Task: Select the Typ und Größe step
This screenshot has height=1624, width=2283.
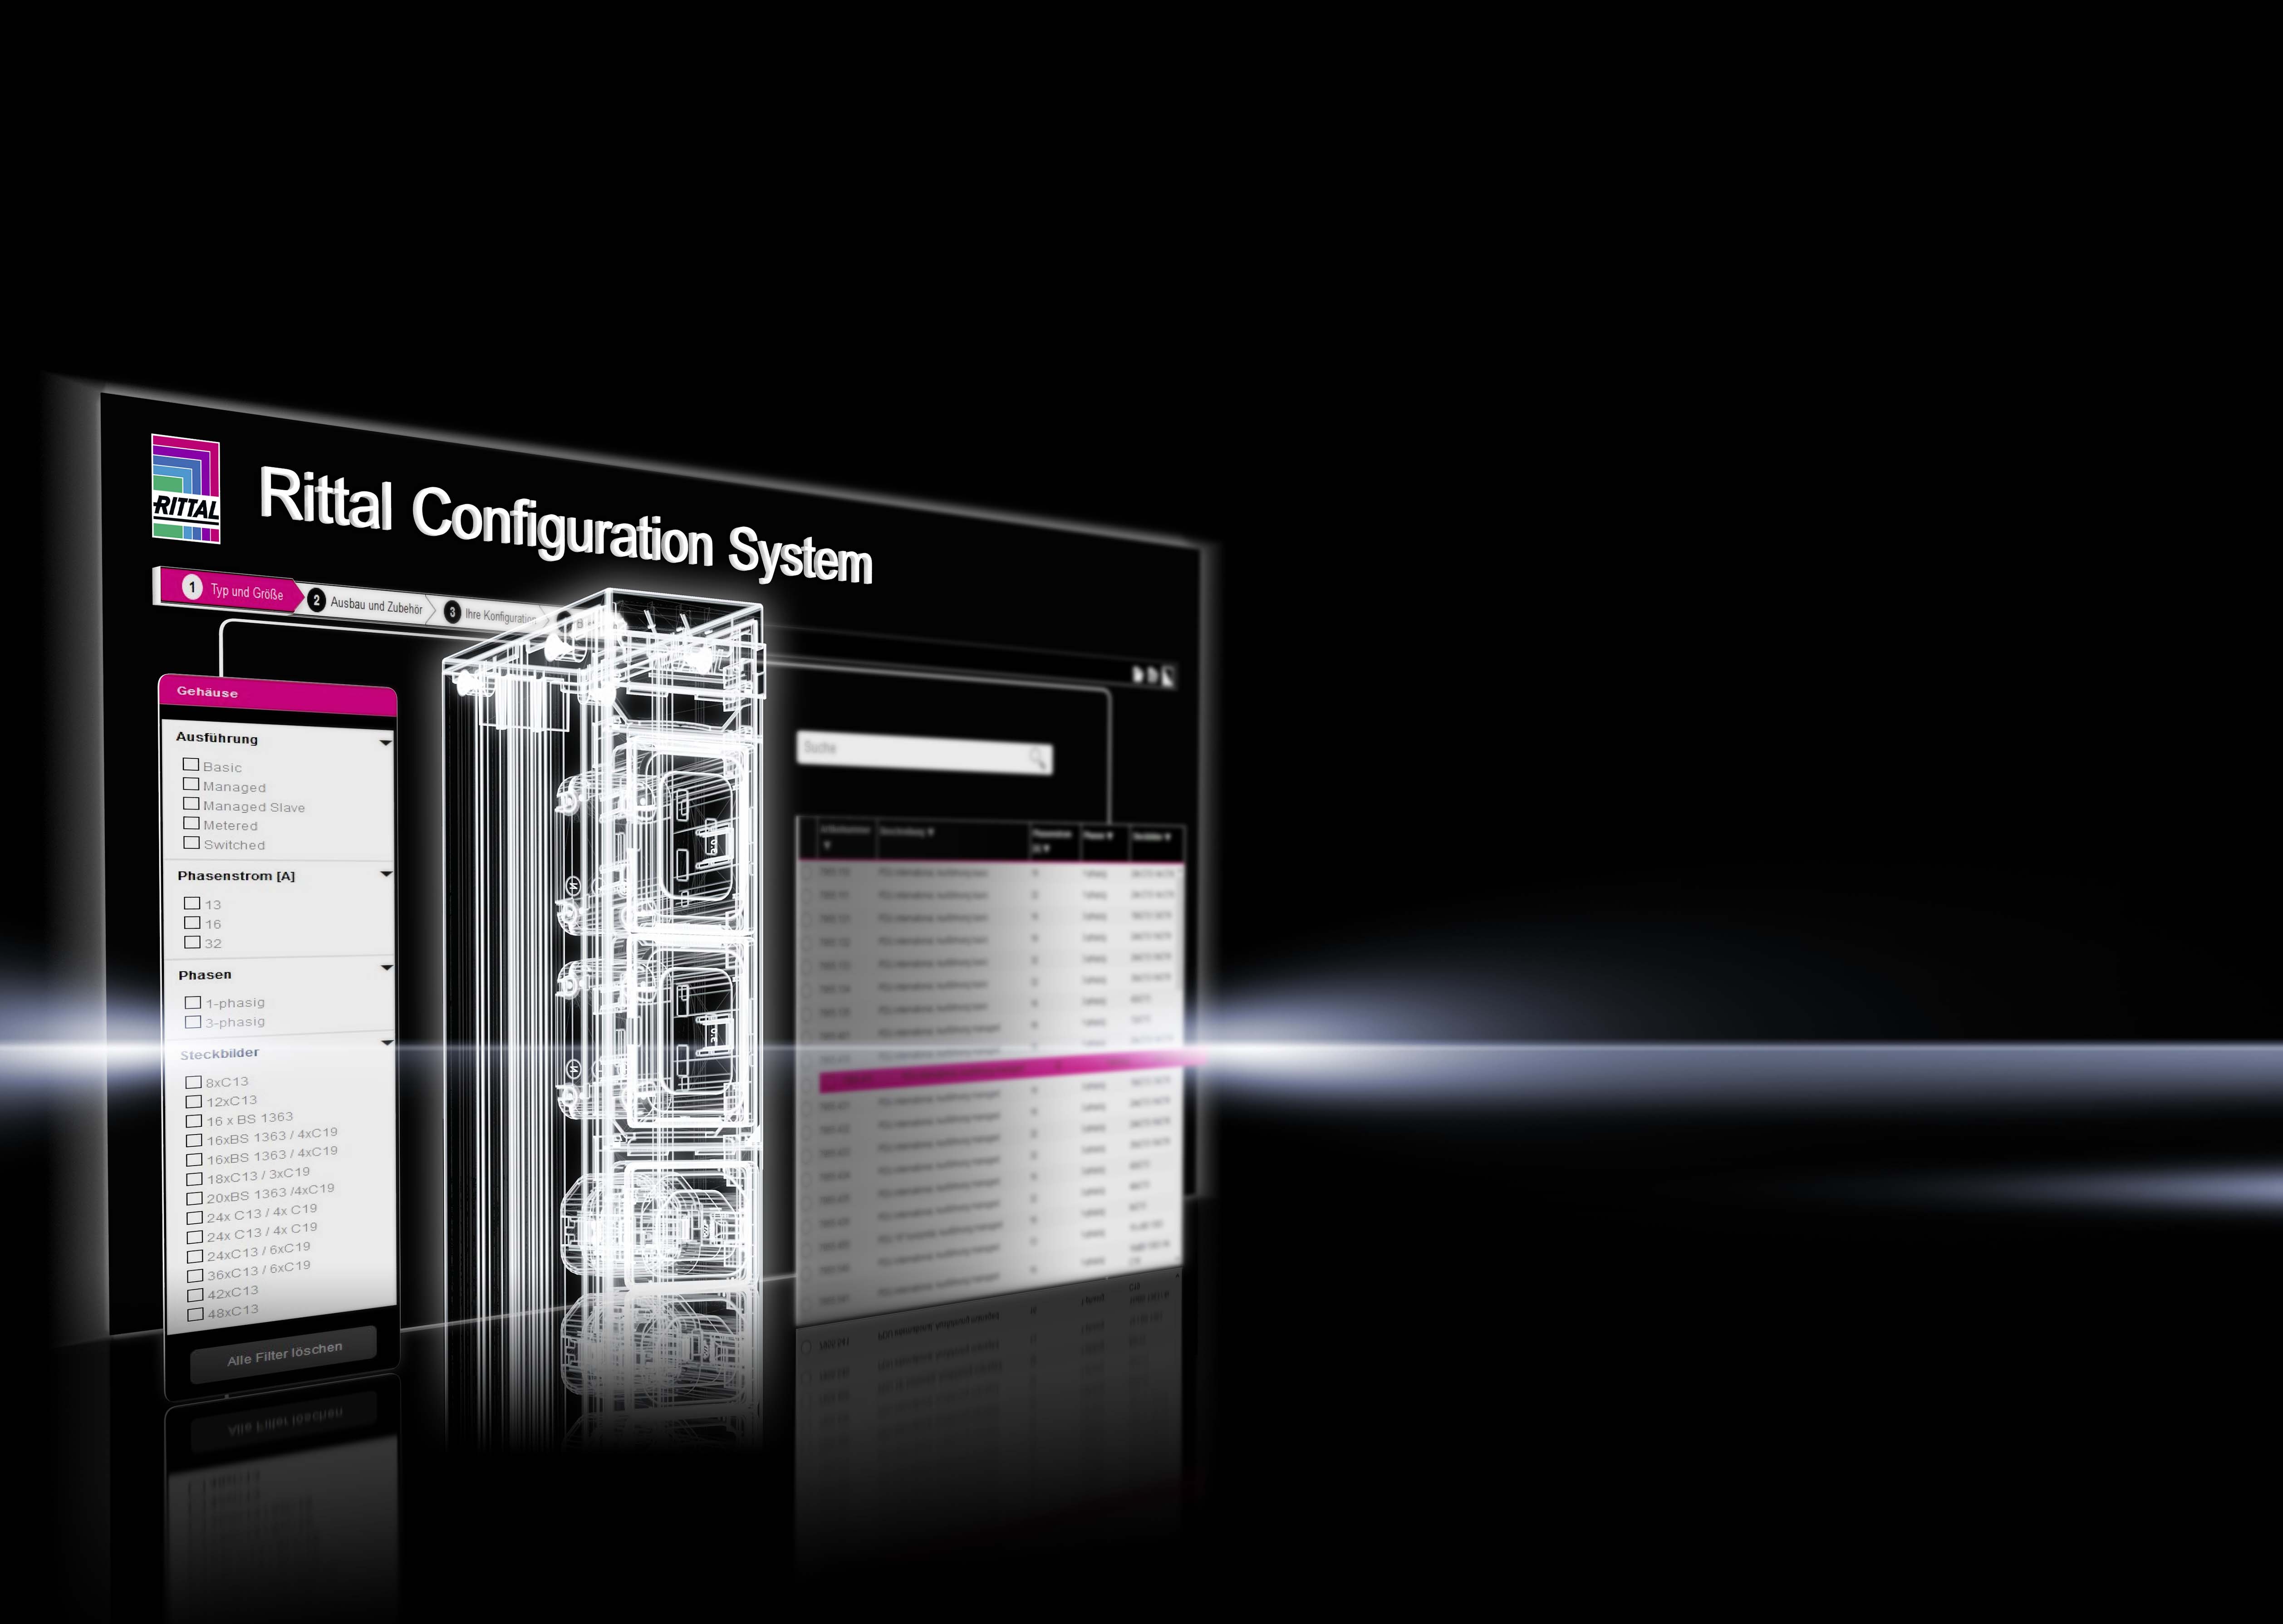Action: click(246, 592)
